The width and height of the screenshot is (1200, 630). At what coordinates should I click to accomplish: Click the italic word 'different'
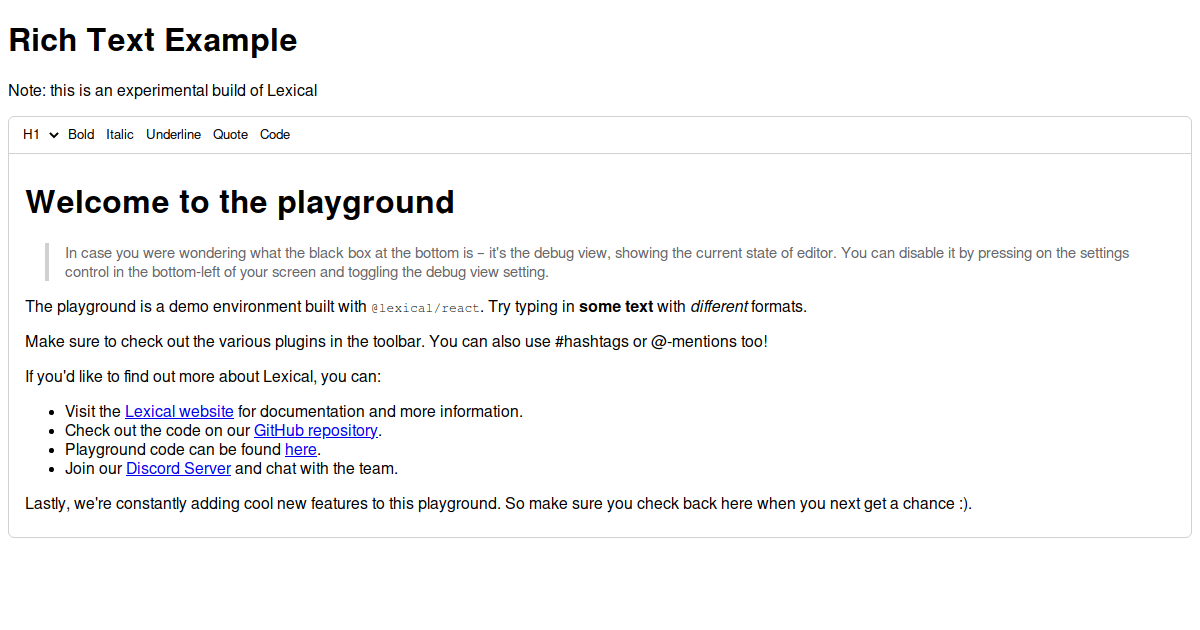(x=718, y=307)
